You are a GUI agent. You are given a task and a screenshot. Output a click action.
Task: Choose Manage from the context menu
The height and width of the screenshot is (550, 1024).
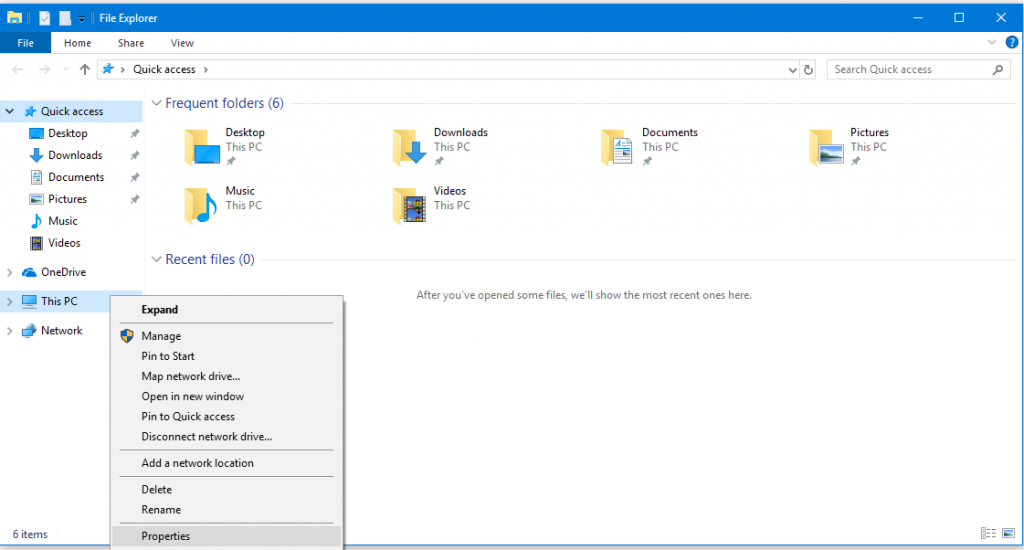coord(226,336)
